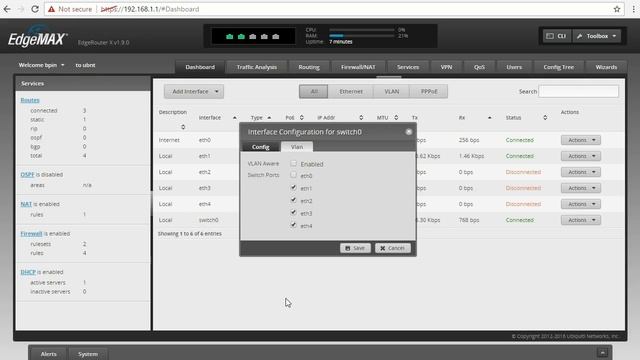Expand the bottom panel with the arrow icon
This screenshot has width=640, height=360.
[602, 352]
